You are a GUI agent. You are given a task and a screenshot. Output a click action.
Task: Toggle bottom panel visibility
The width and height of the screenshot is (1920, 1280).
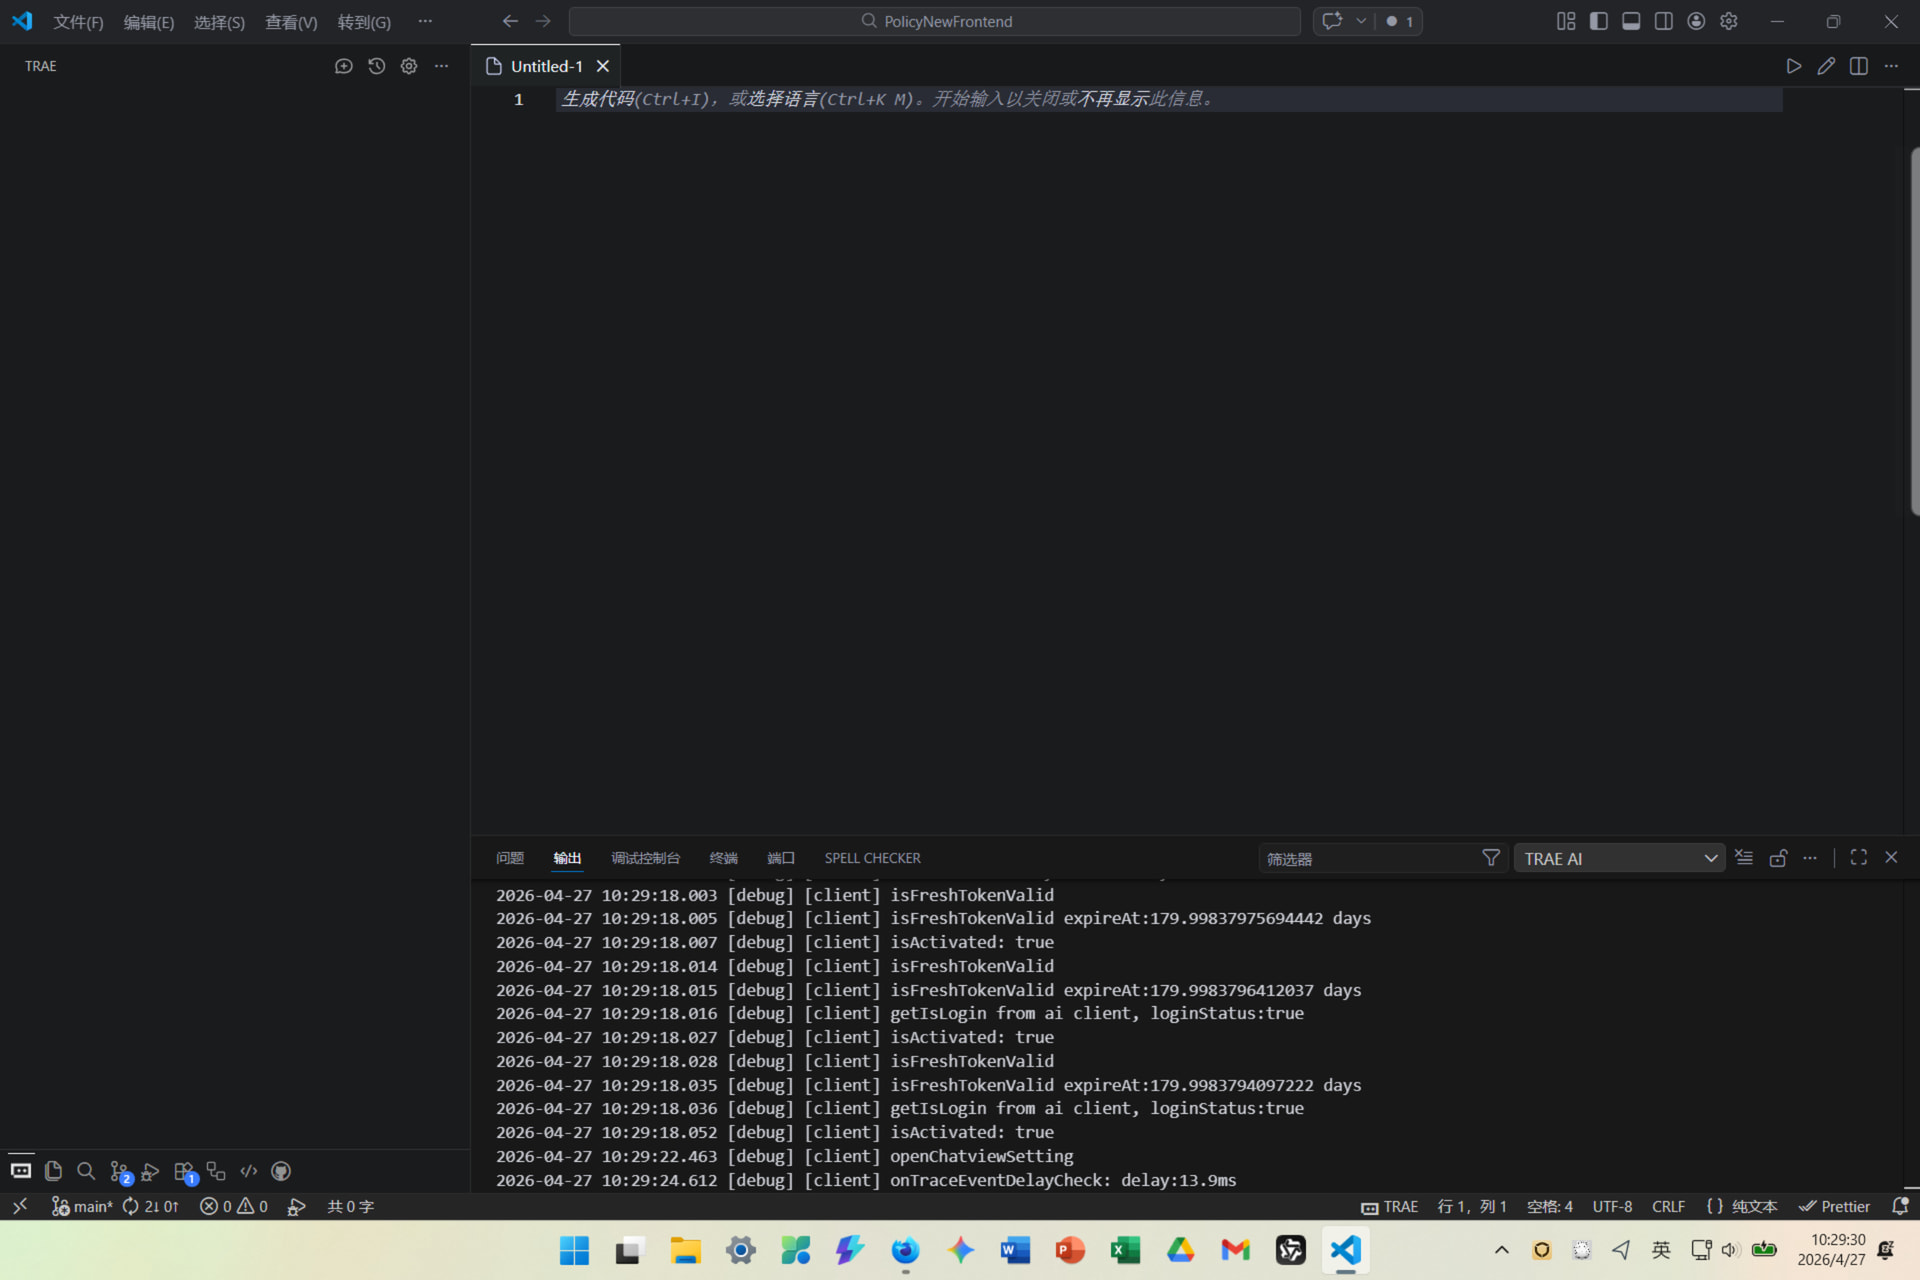coord(1631,21)
